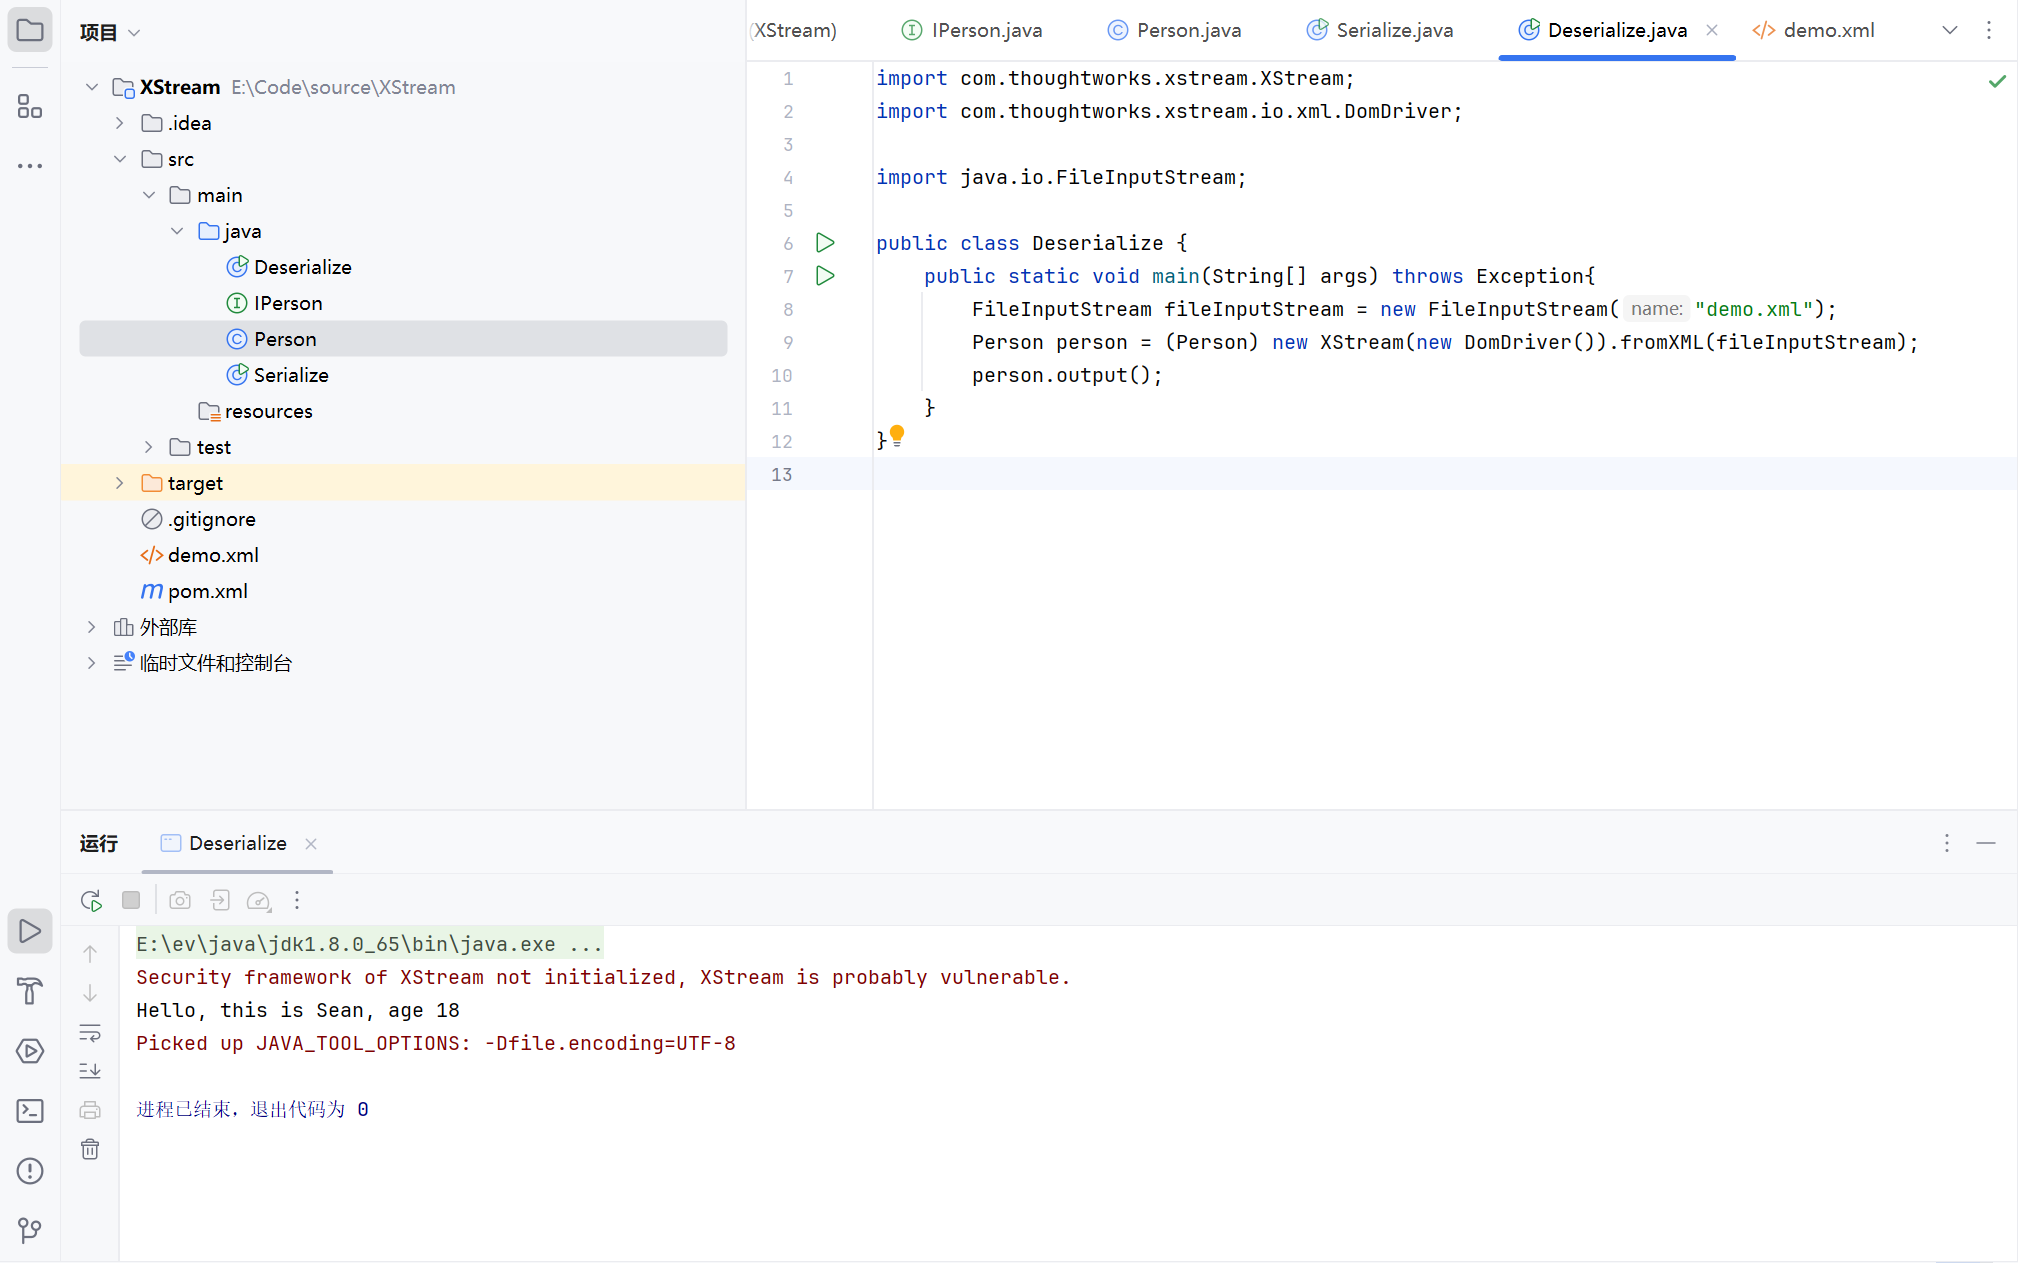This screenshot has width=2018, height=1263.
Task: Collapse the XStream project root
Action: [x=92, y=87]
